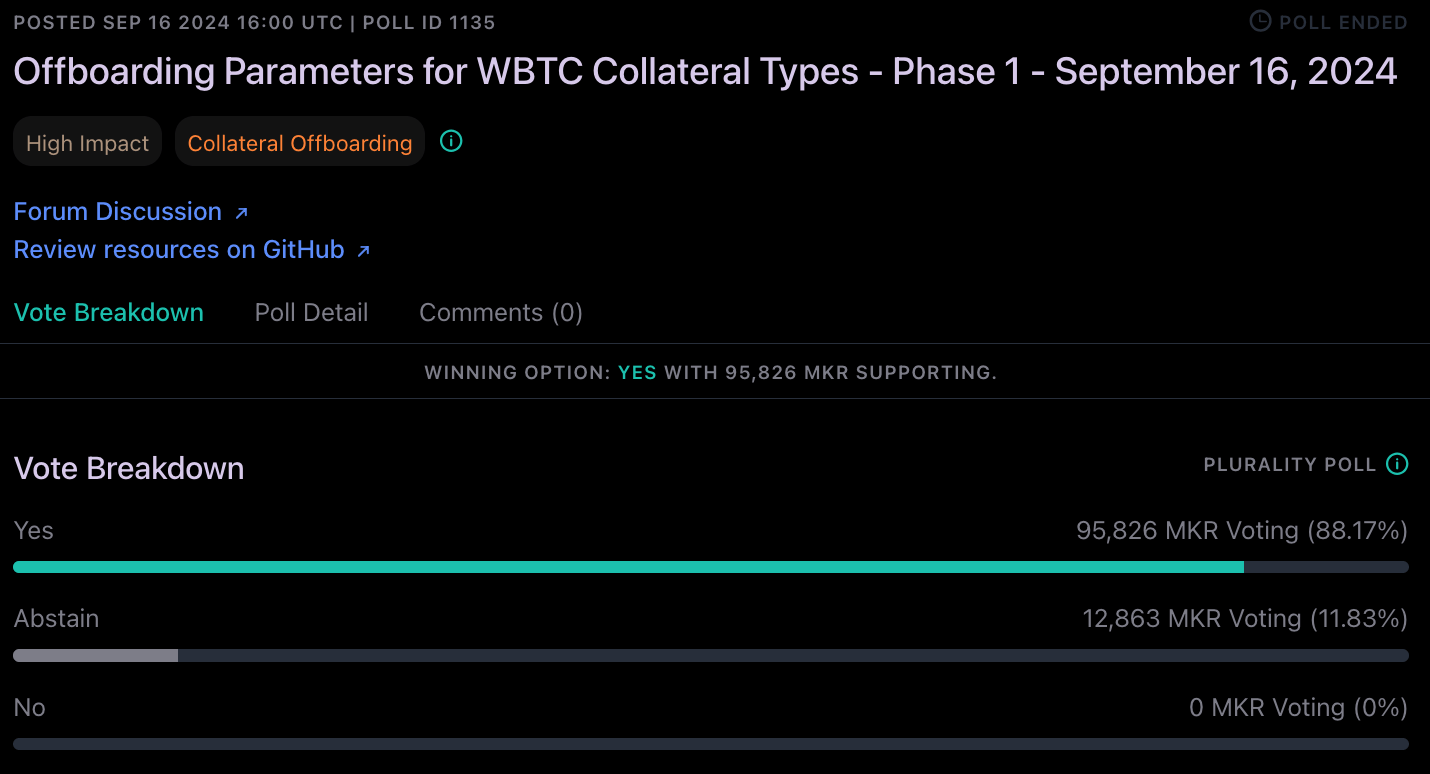Viewport: 1430px width, 774px height.
Task: Open the Comments (0) tab
Action: coord(500,313)
